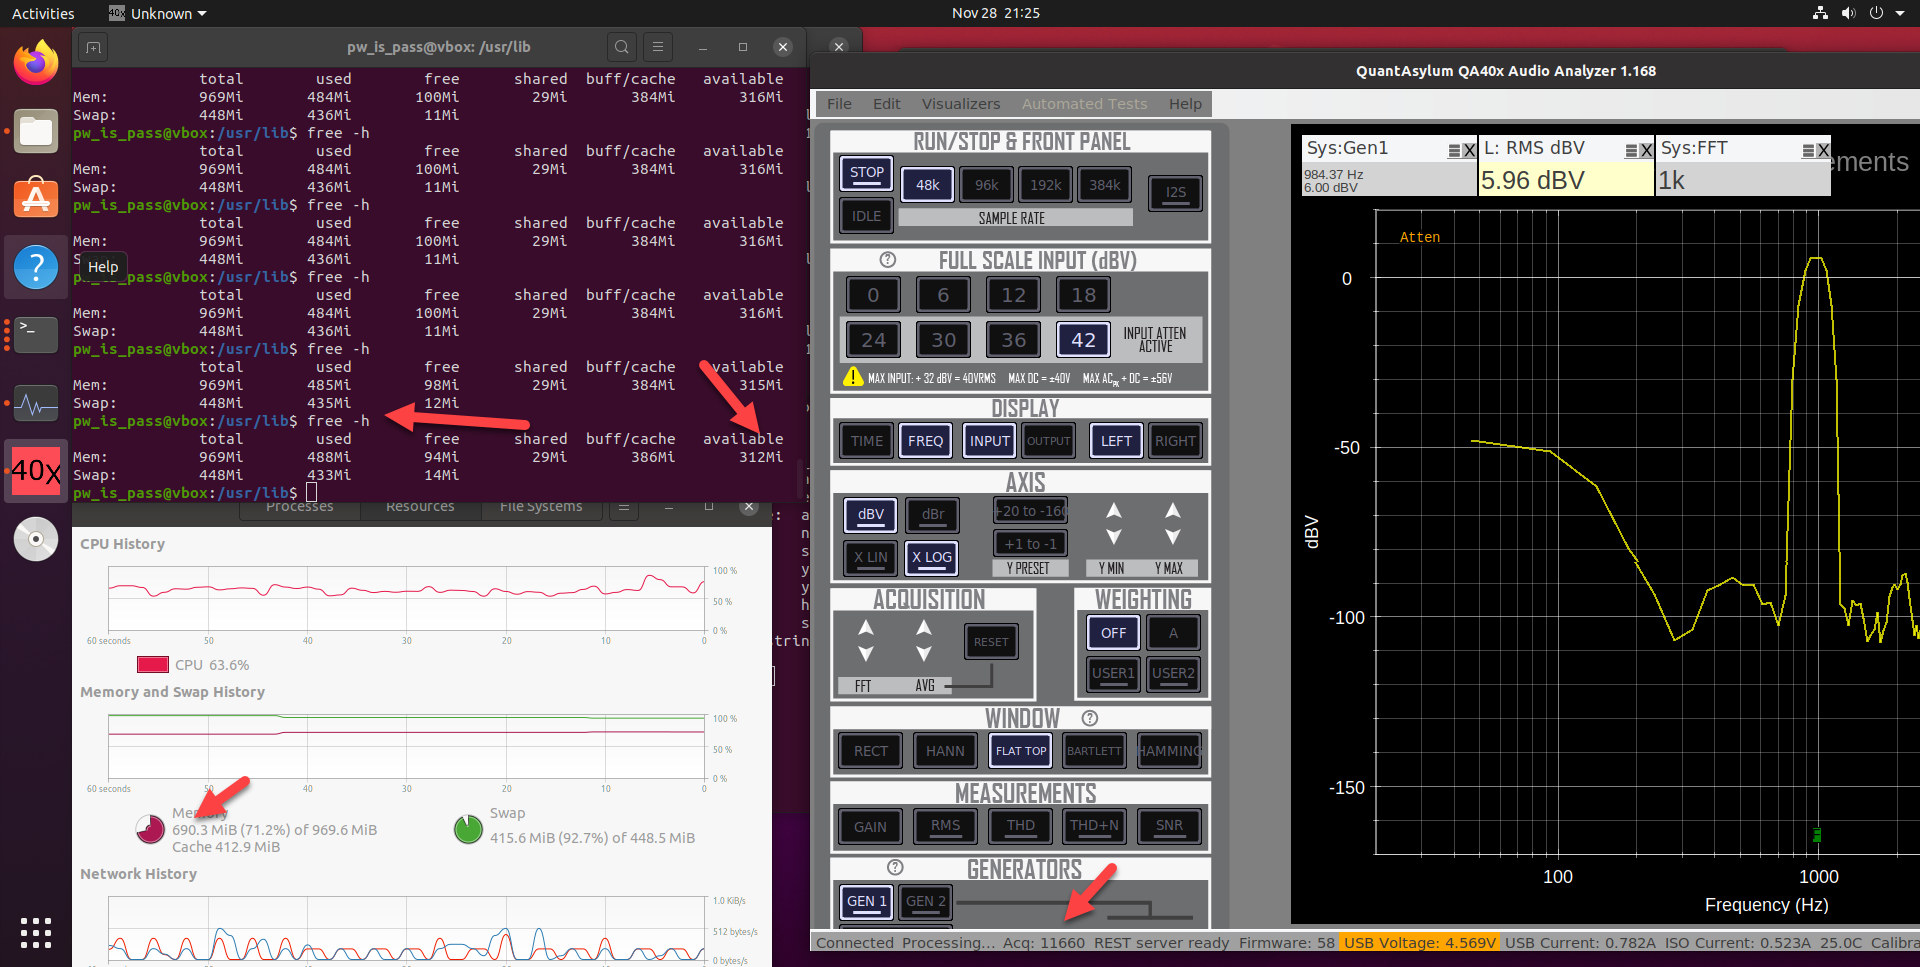Image resolution: width=1920 pixels, height=967 pixels.
Task: Launch Ubuntu Software from the dock
Action: point(36,198)
